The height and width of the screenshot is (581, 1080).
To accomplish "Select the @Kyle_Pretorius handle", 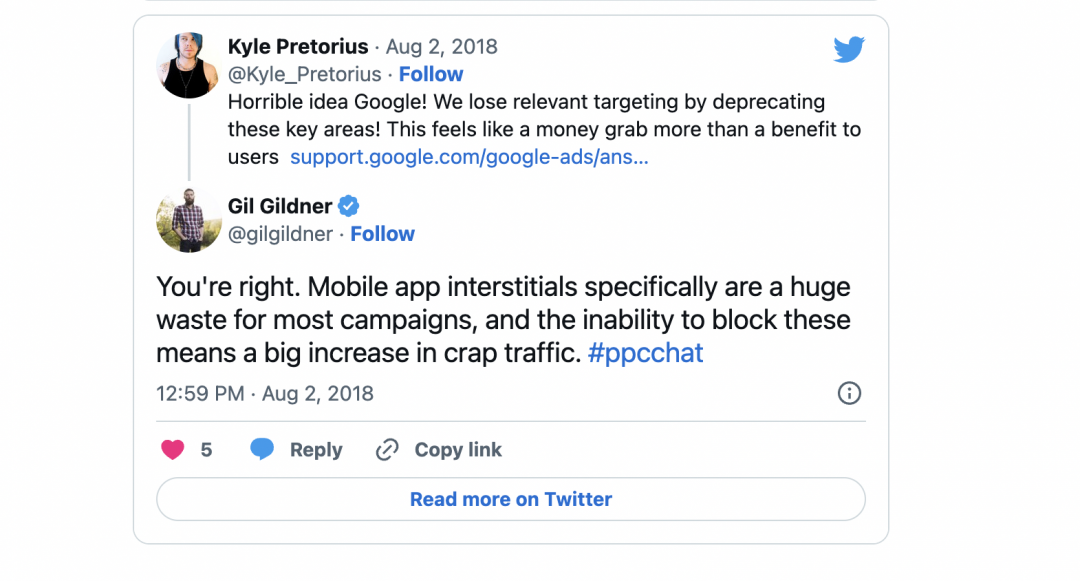I will pos(304,74).
